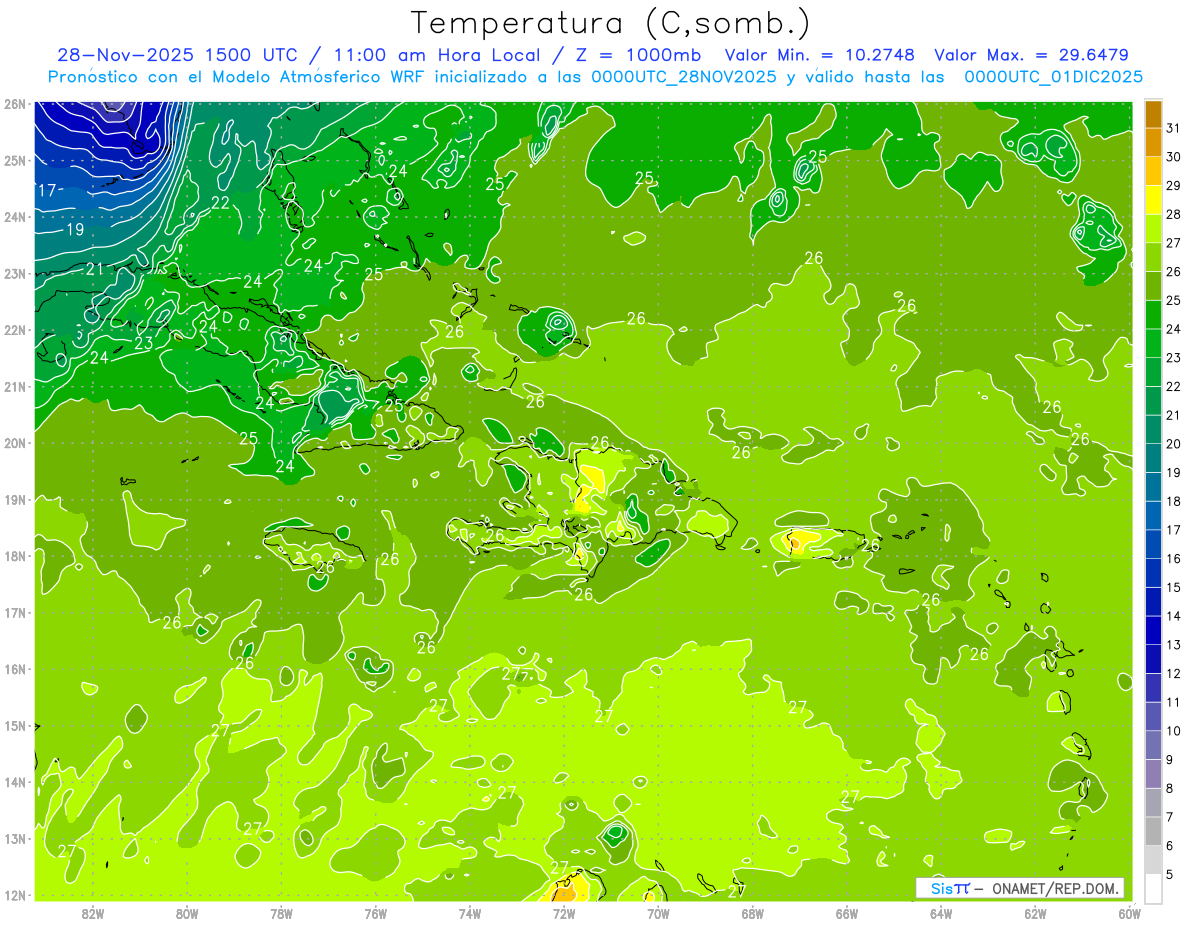Click the 74W longitude label
This screenshot has width=1200, height=927.
pos(469,913)
